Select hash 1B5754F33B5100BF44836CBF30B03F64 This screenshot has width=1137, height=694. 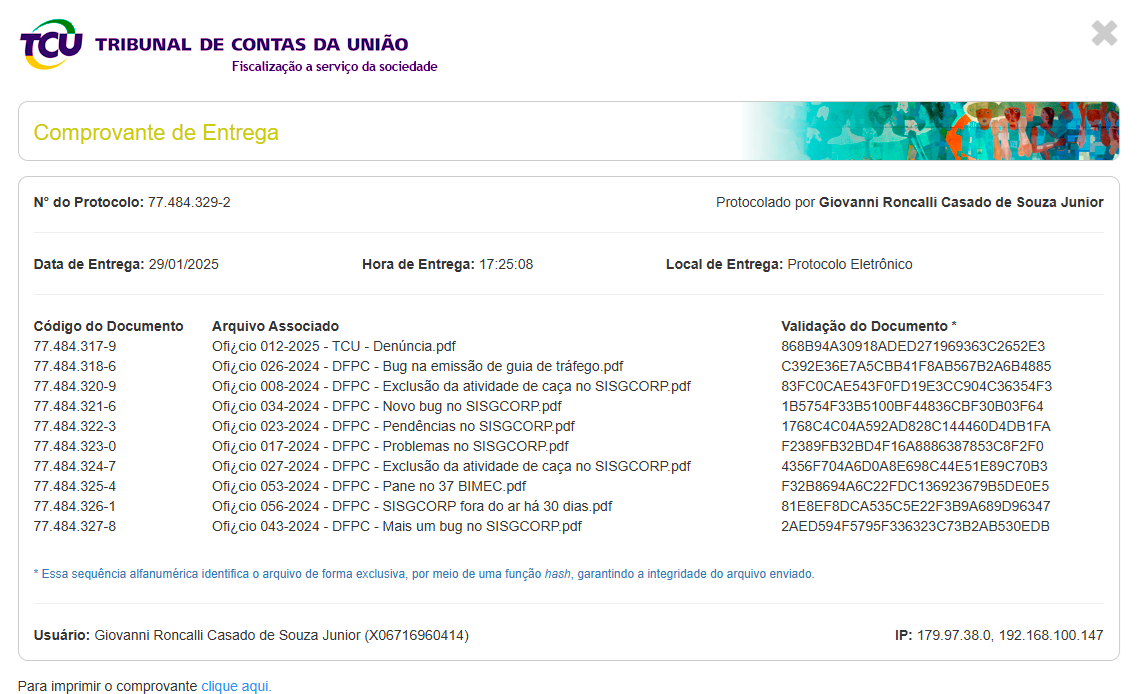(912, 406)
